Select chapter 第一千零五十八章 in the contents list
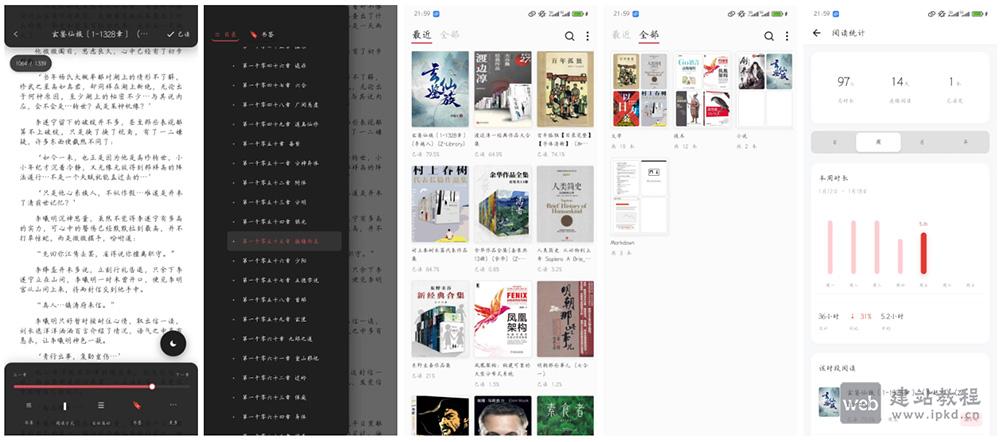The width and height of the screenshot is (1000, 442). (x=284, y=300)
